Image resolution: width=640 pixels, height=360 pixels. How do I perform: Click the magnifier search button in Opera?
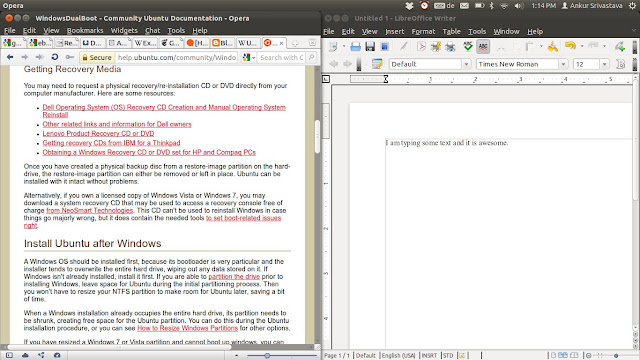click(x=311, y=58)
